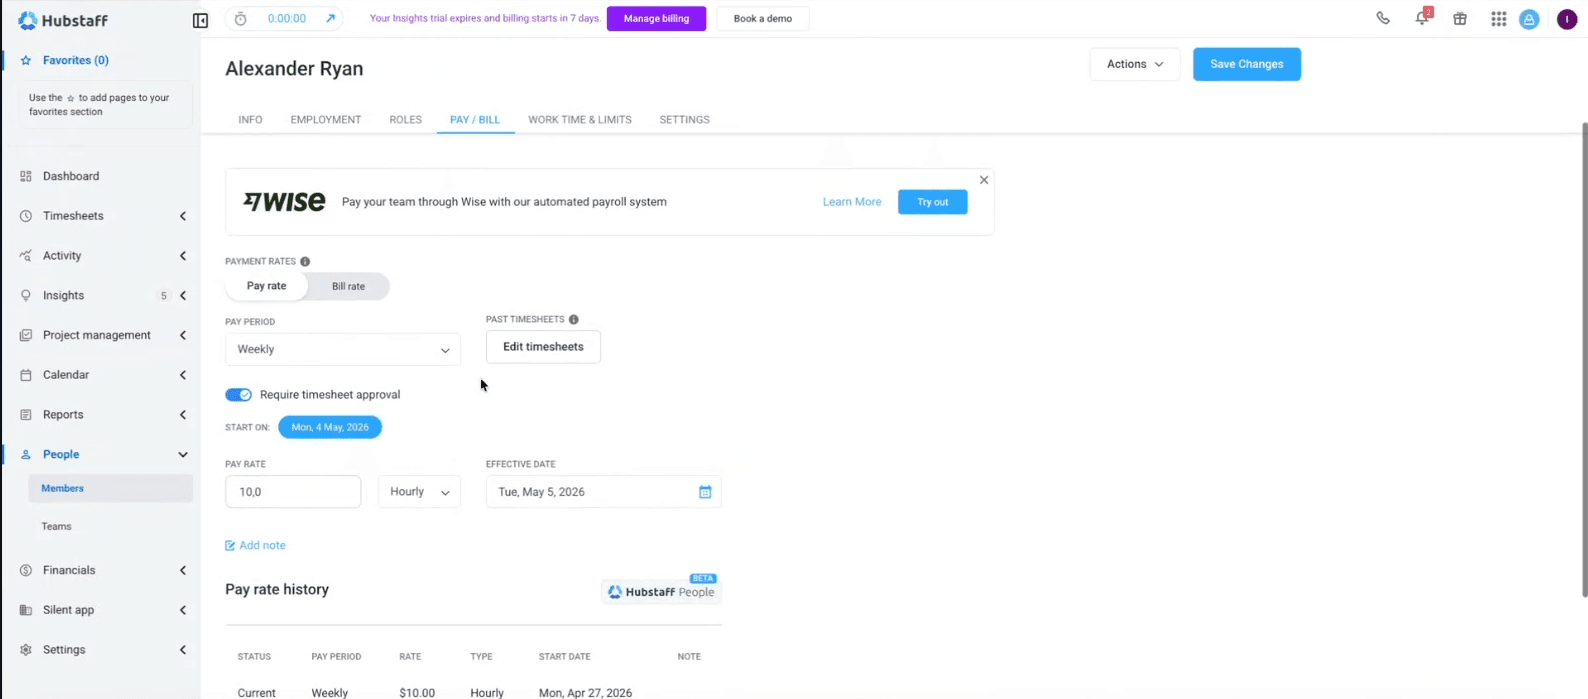Click the People sidebar icon
The width and height of the screenshot is (1588, 699).
(26, 454)
